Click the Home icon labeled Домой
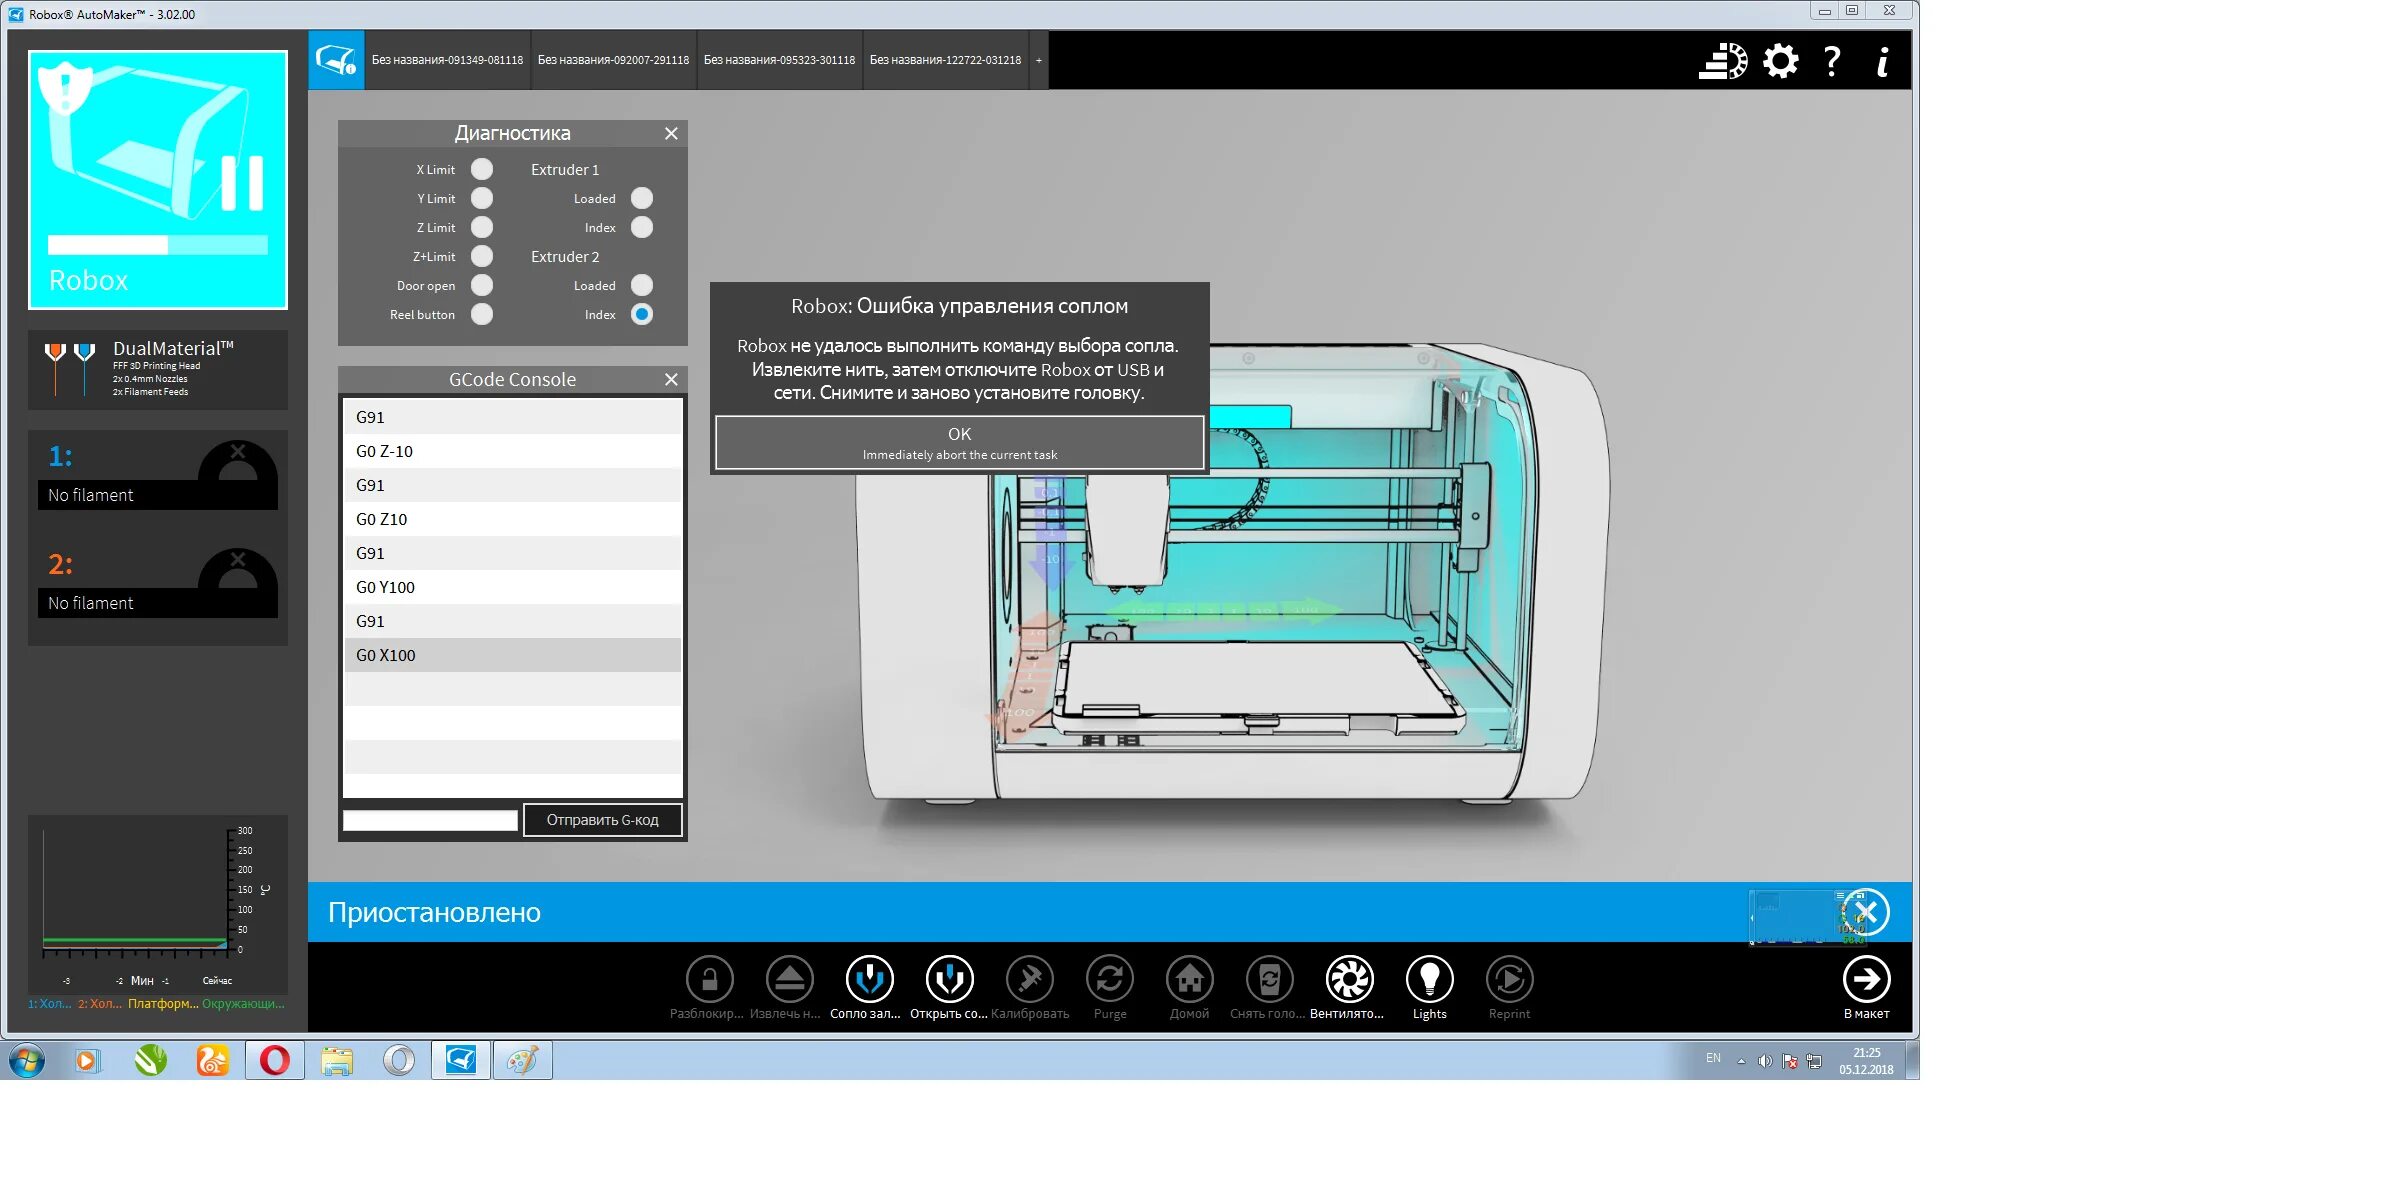Viewport: 2408px width, 1182px height. pyautogui.click(x=1189, y=979)
